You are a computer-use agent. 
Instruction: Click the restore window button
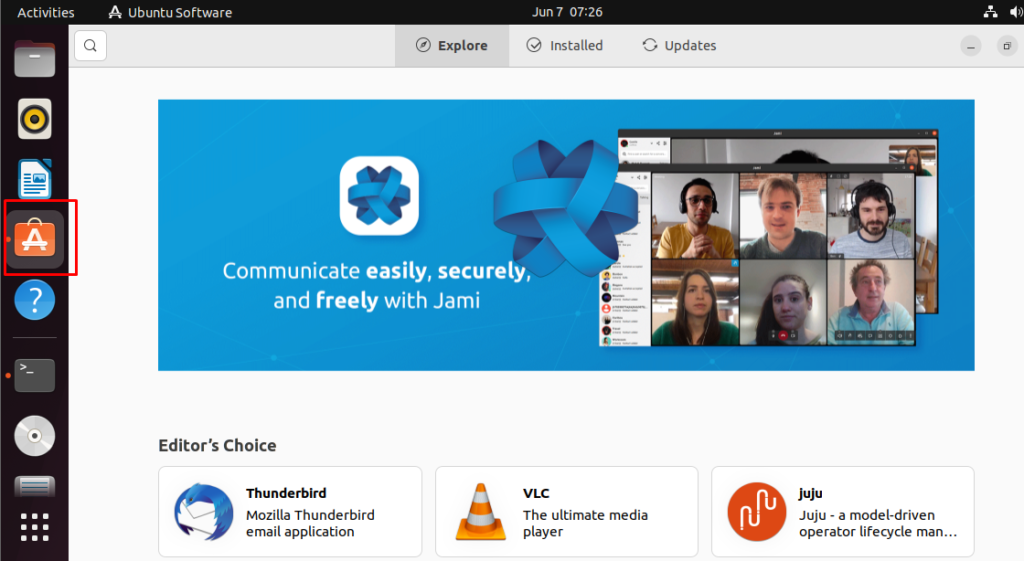tap(1007, 46)
